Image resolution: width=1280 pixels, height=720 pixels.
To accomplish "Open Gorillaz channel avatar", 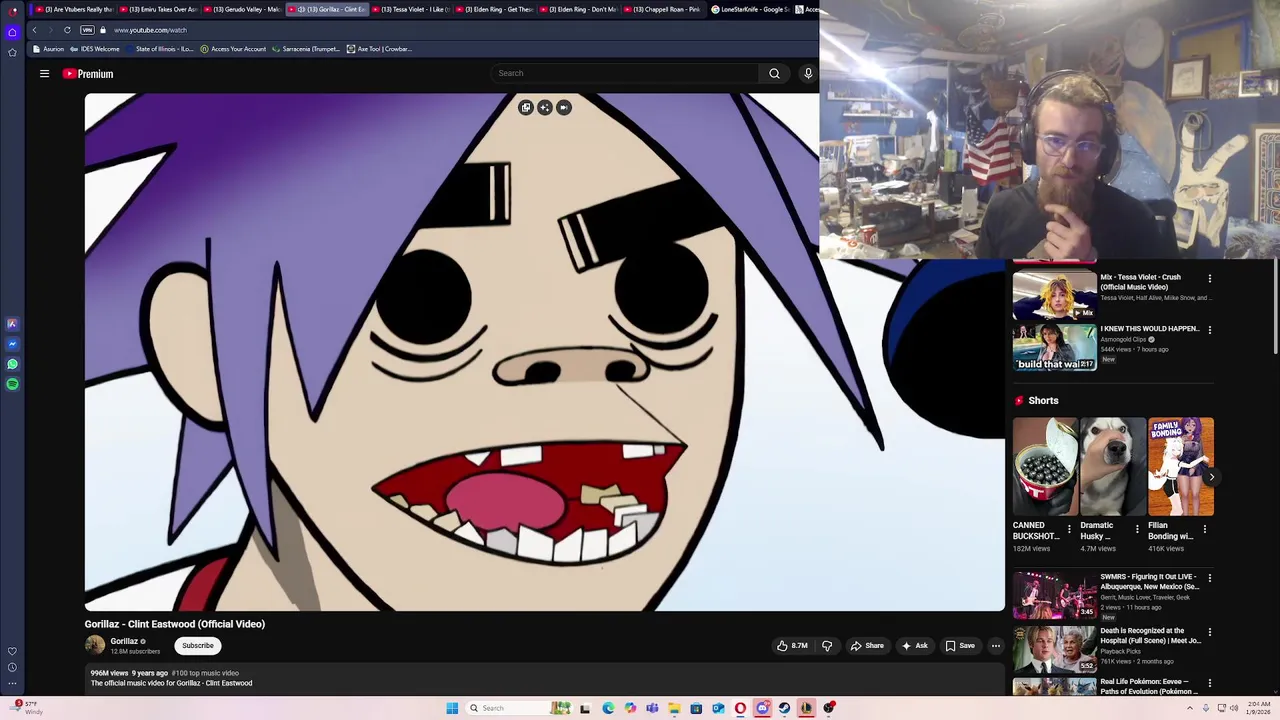I will [x=95, y=645].
